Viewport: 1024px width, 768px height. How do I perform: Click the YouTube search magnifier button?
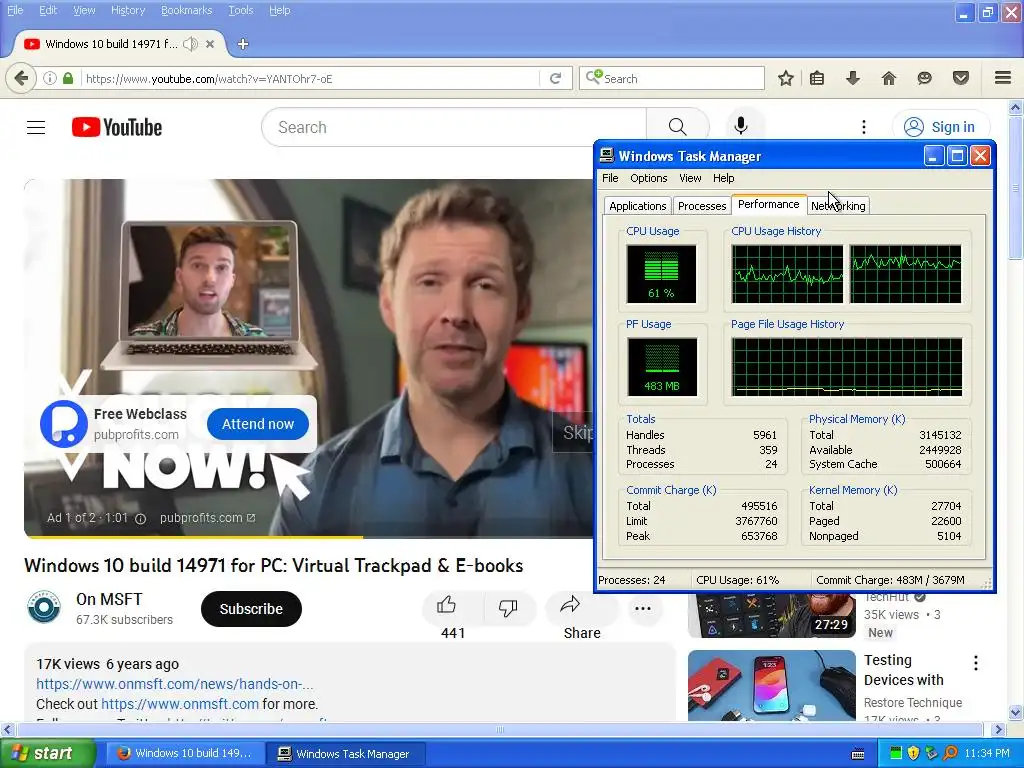677,127
